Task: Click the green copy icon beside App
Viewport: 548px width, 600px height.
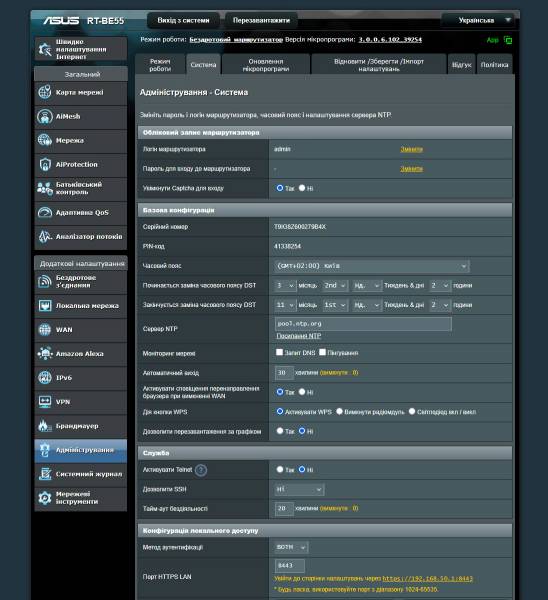Action: tap(508, 40)
